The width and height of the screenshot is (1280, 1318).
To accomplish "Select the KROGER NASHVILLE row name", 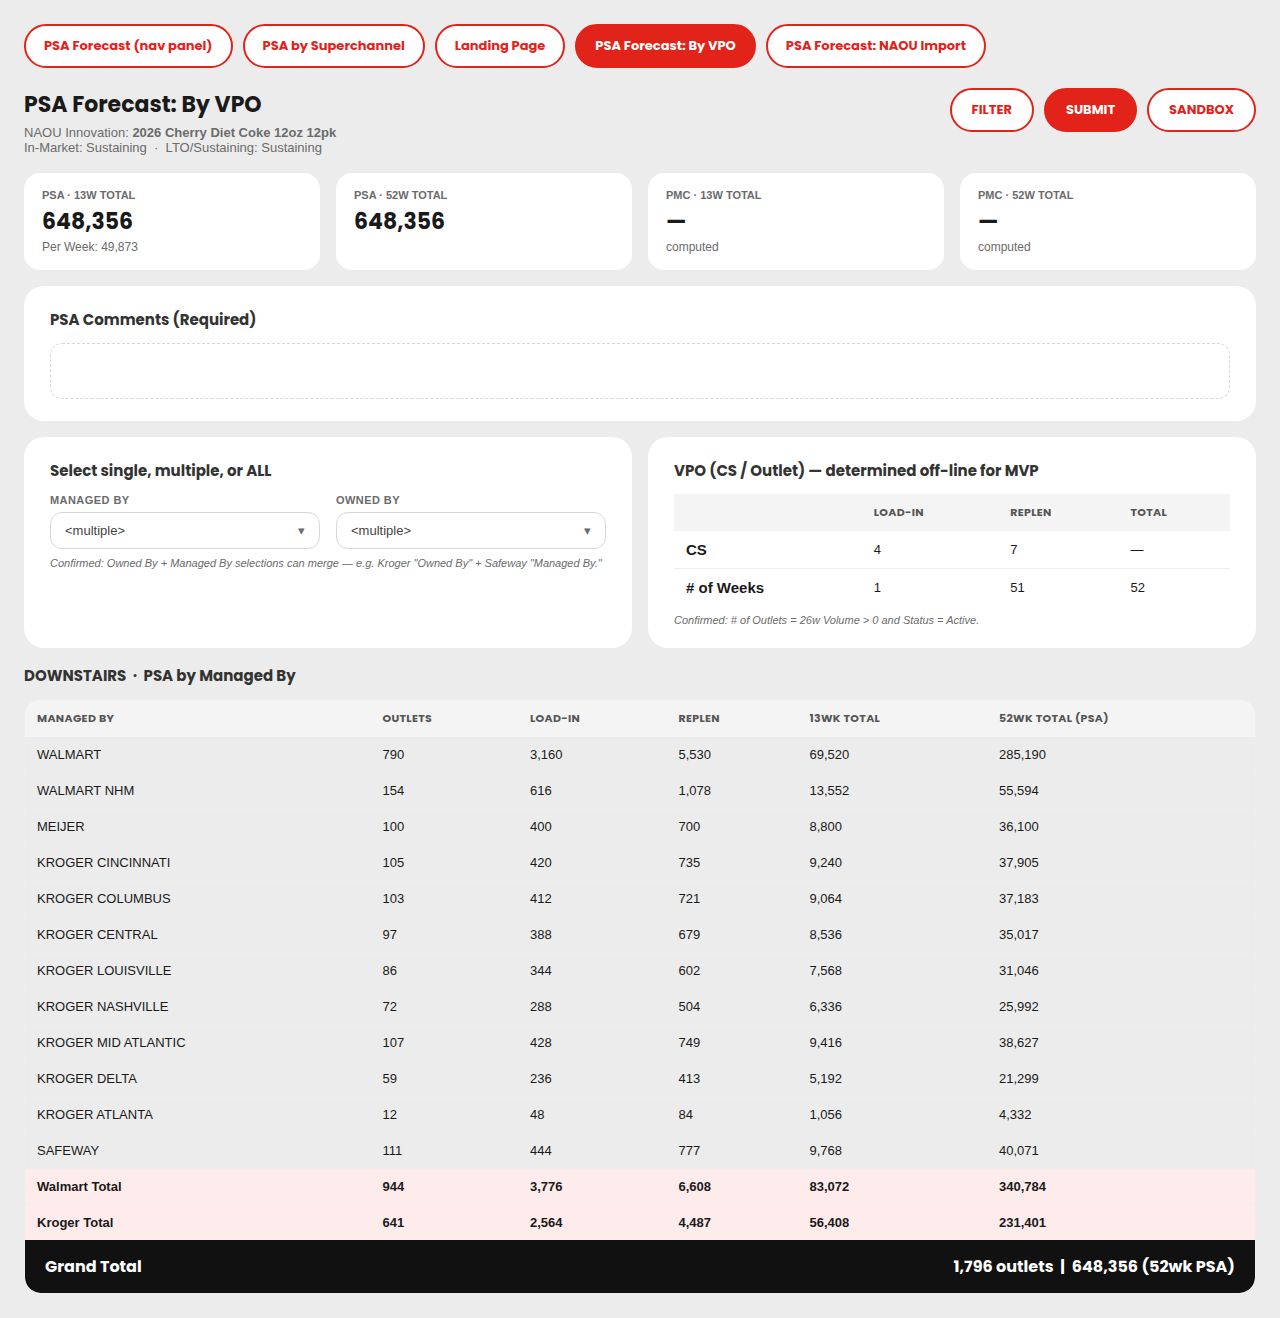I will tap(103, 1007).
